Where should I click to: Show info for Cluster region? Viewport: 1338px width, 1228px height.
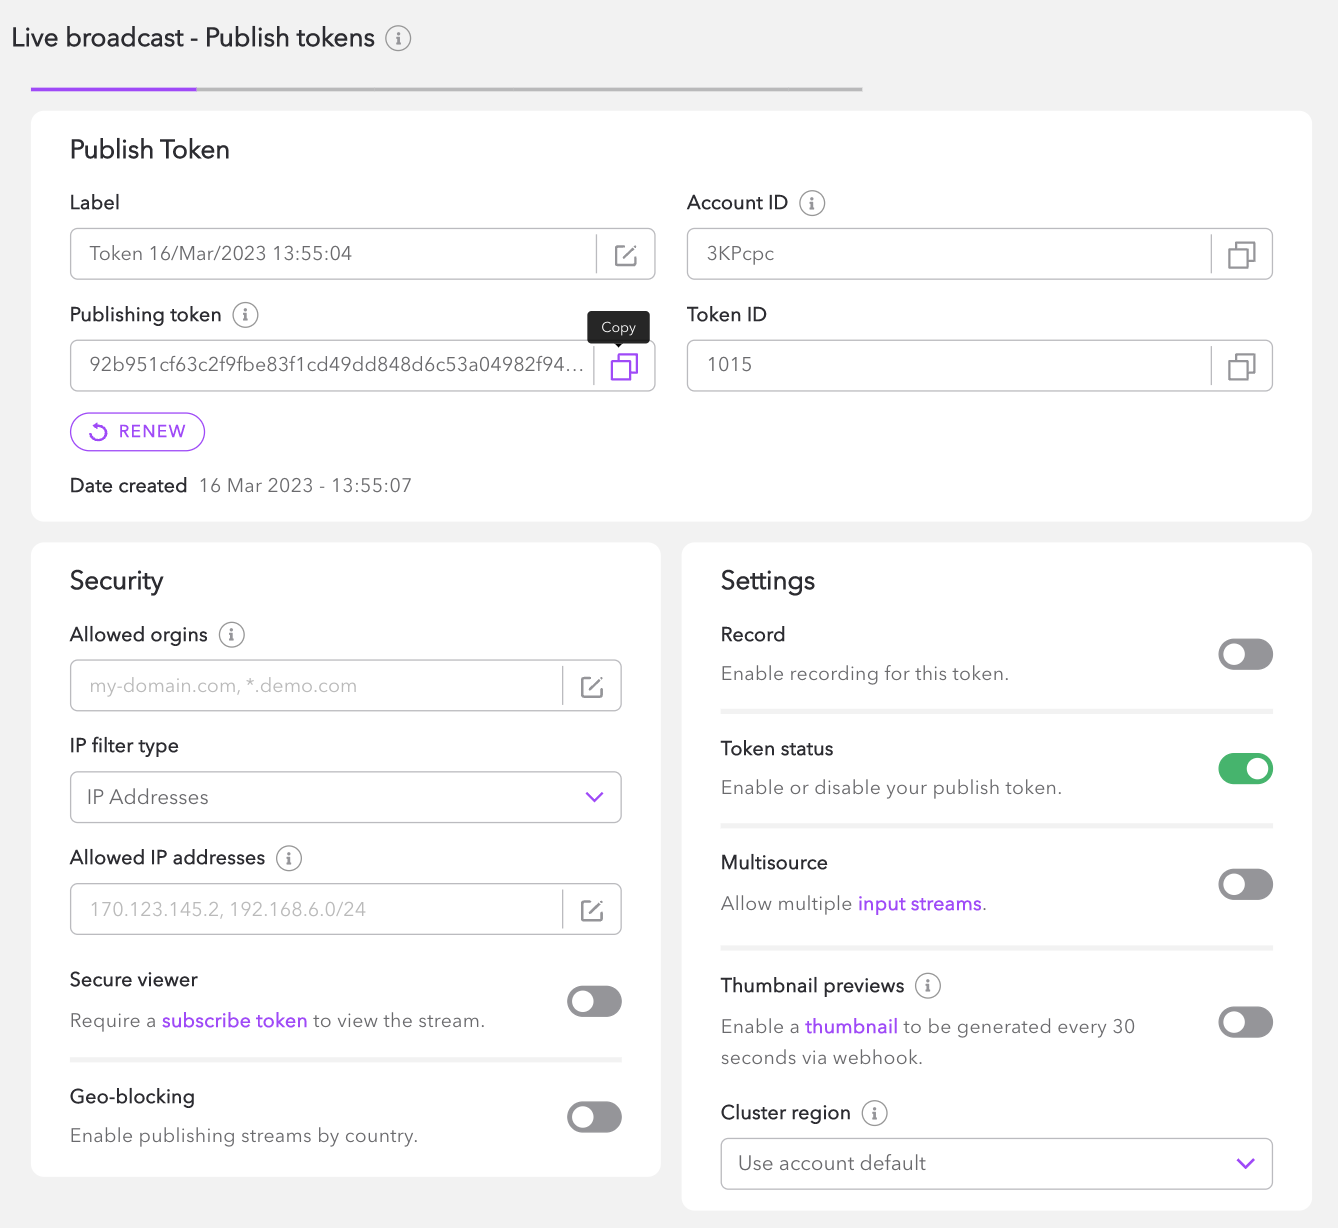(x=874, y=1113)
